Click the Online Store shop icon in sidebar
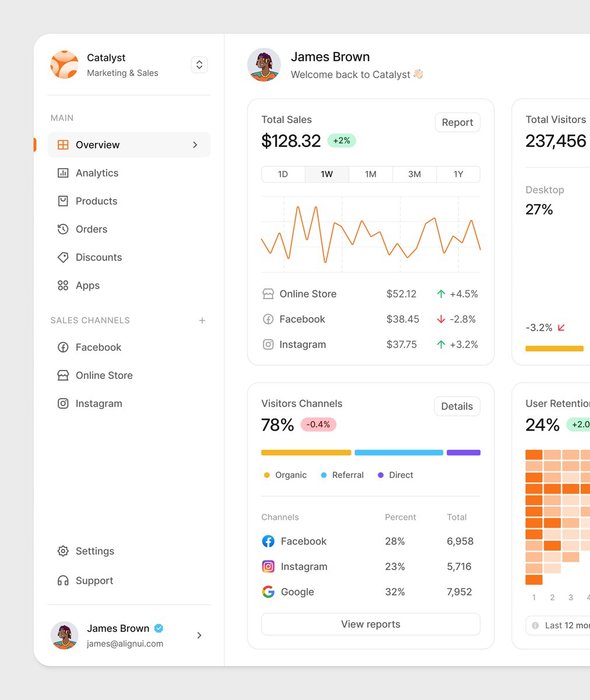Viewport: 590px width, 700px height. [x=63, y=375]
